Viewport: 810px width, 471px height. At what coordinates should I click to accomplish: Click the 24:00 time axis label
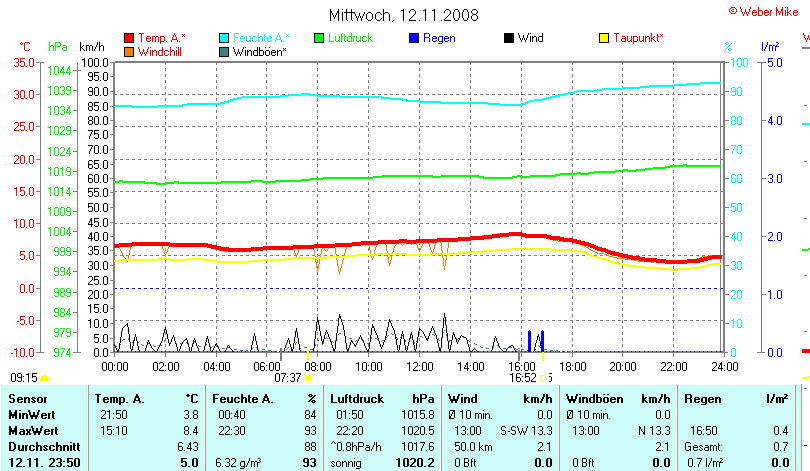[x=724, y=367]
